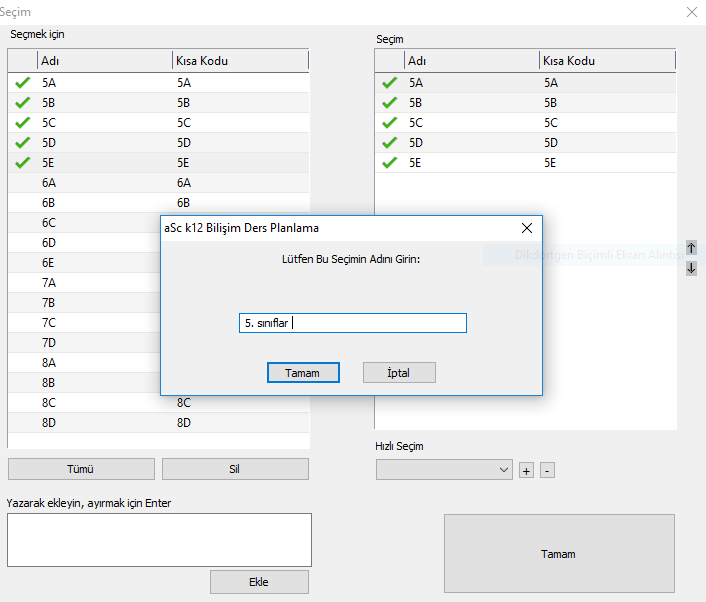
Task: Uncheck 5D in Seçmek için list
Action: pyautogui.click(x=23, y=143)
